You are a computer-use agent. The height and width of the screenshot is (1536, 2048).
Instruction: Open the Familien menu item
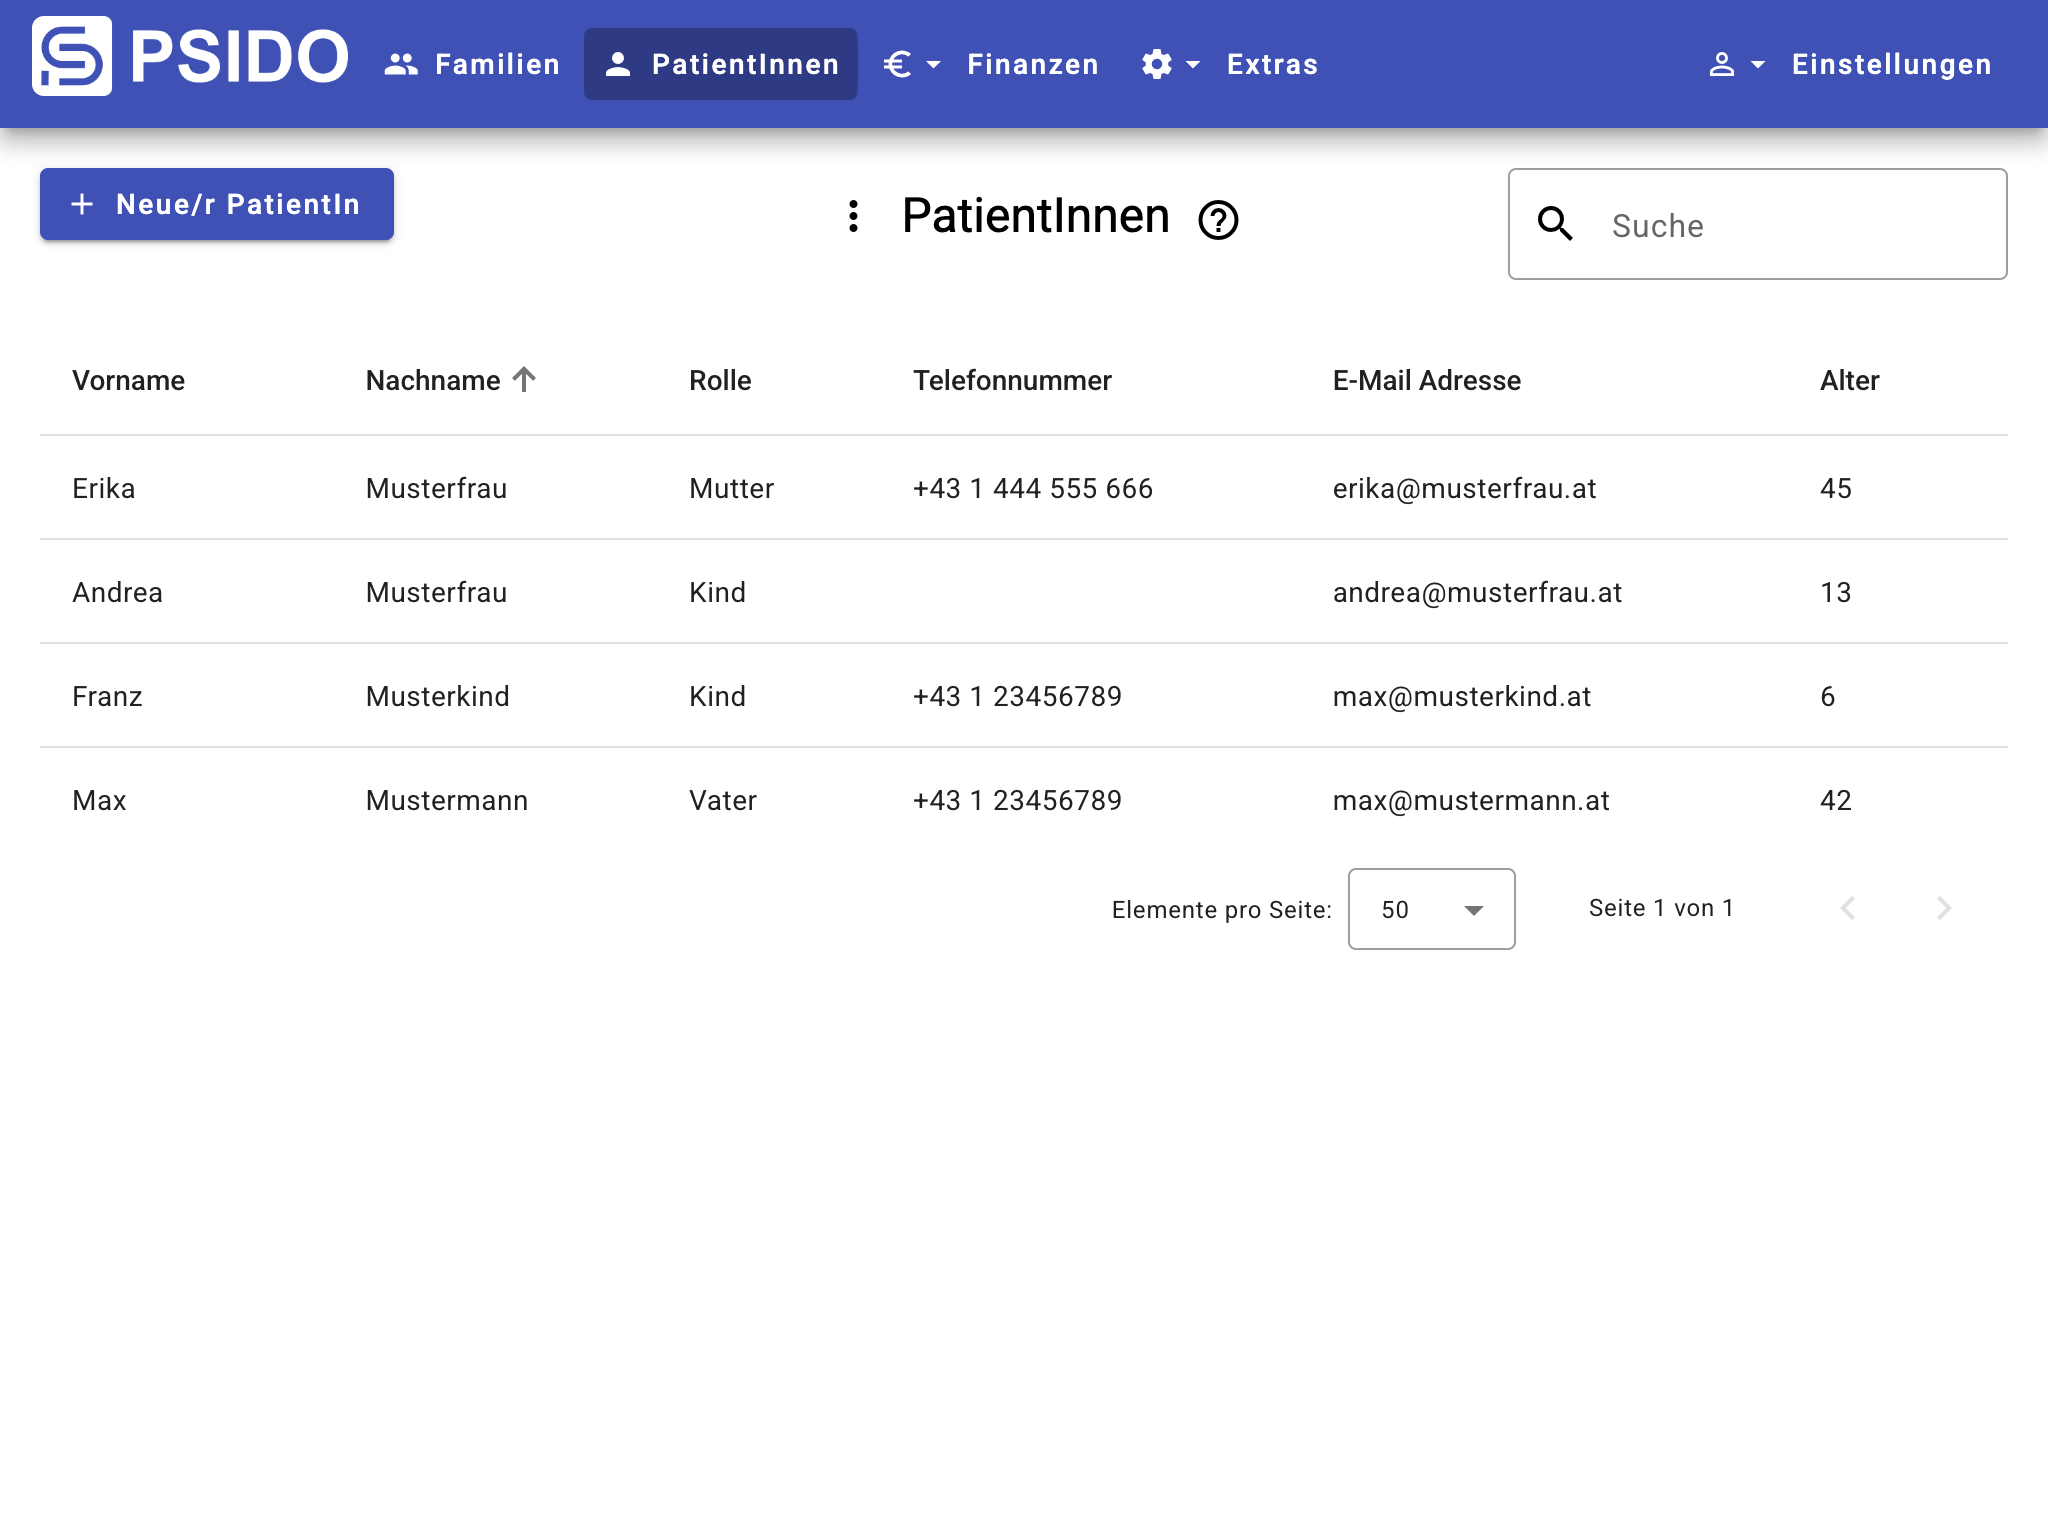click(x=472, y=64)
